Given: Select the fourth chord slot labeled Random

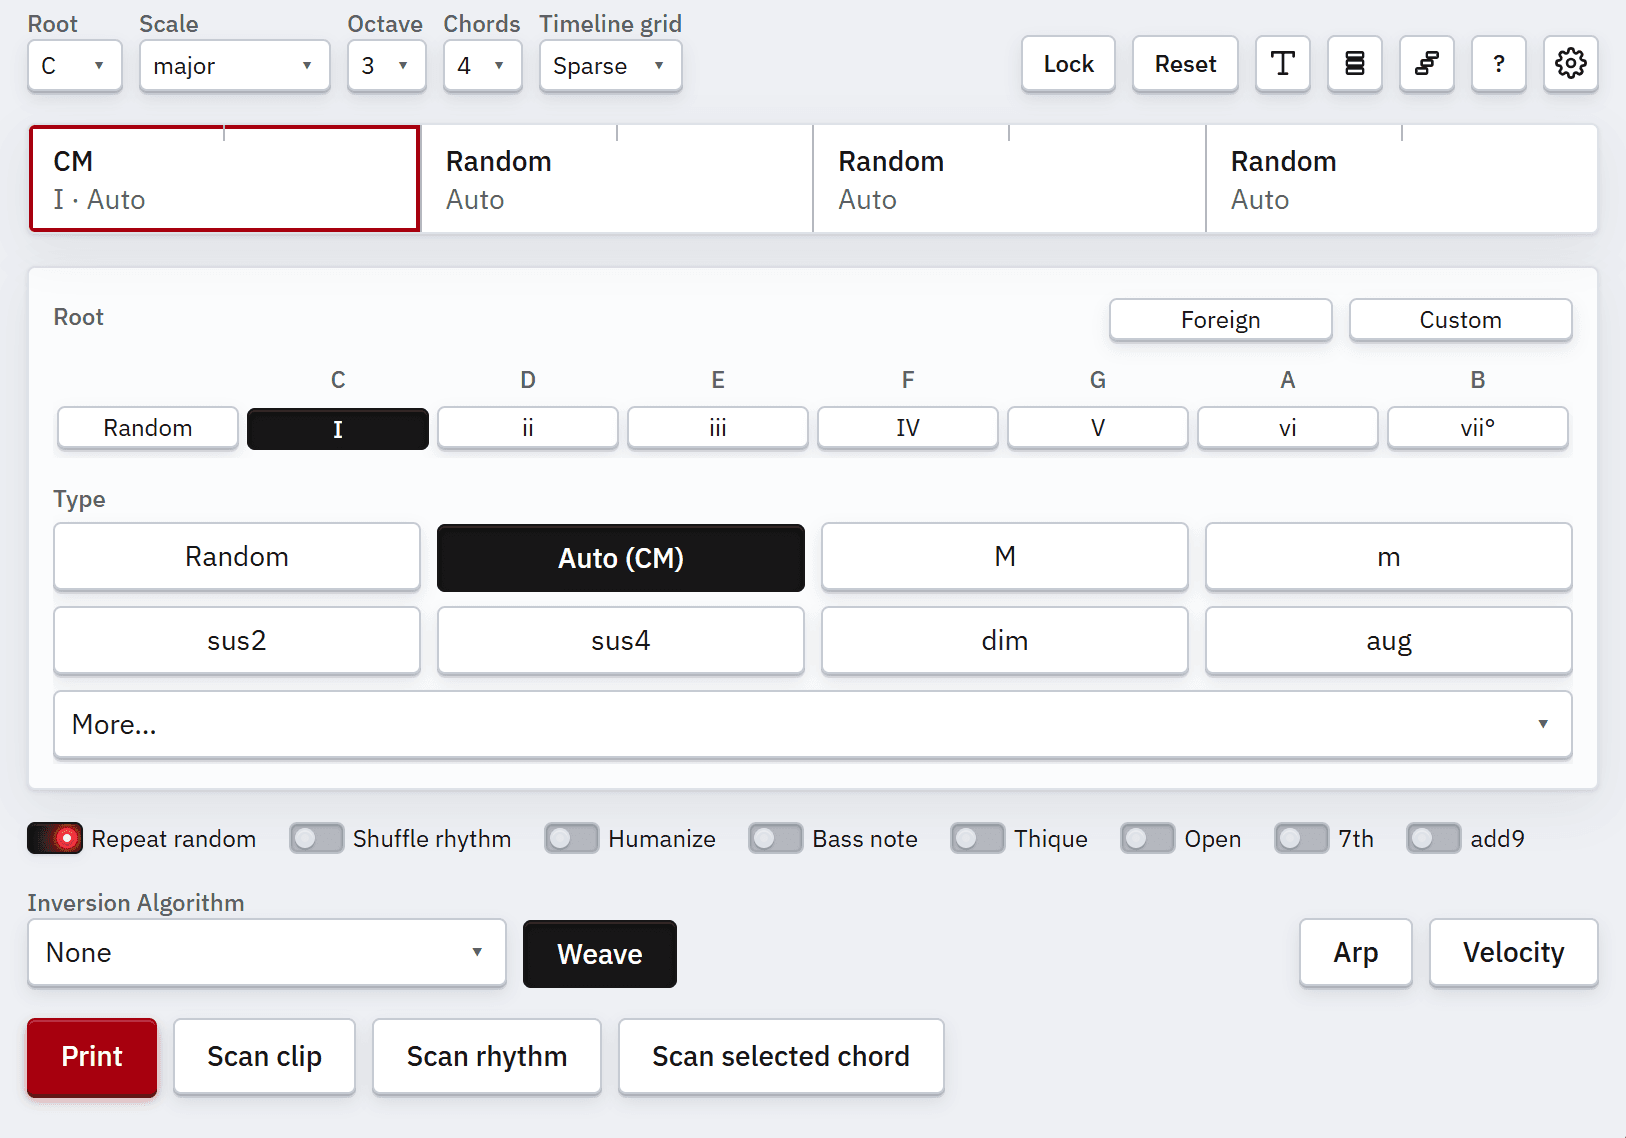Looking at the screenshot, I should pyautogui.click(x=1402, y=179).
